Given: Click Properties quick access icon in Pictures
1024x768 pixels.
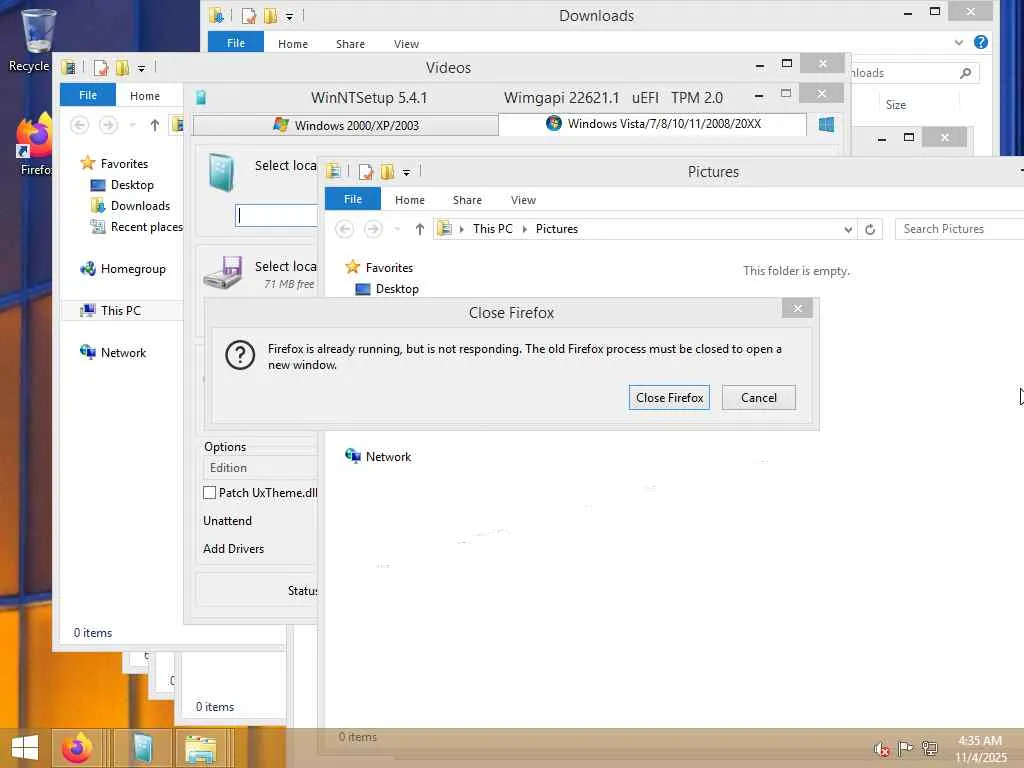Looking at the screenshot, I should [366, 172].
